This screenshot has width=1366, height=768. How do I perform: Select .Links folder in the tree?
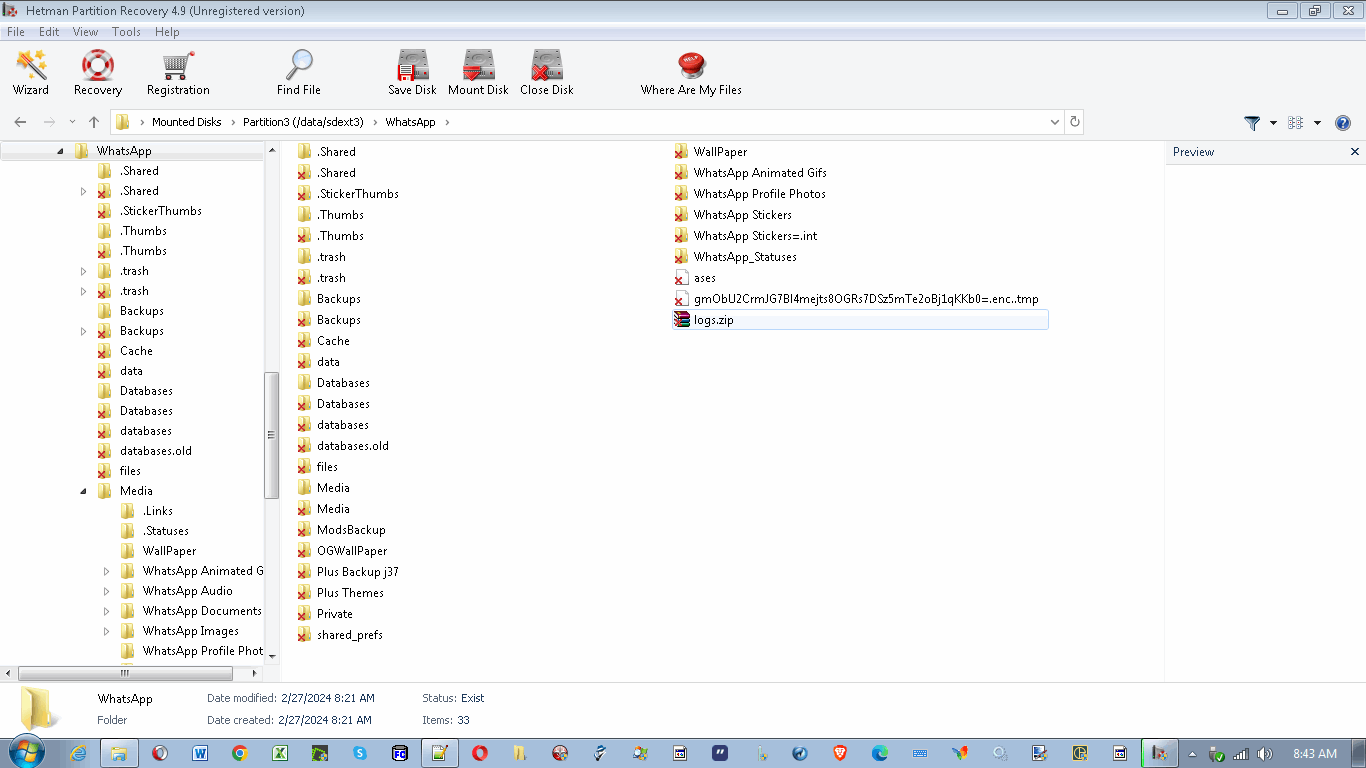click(158, 511)
